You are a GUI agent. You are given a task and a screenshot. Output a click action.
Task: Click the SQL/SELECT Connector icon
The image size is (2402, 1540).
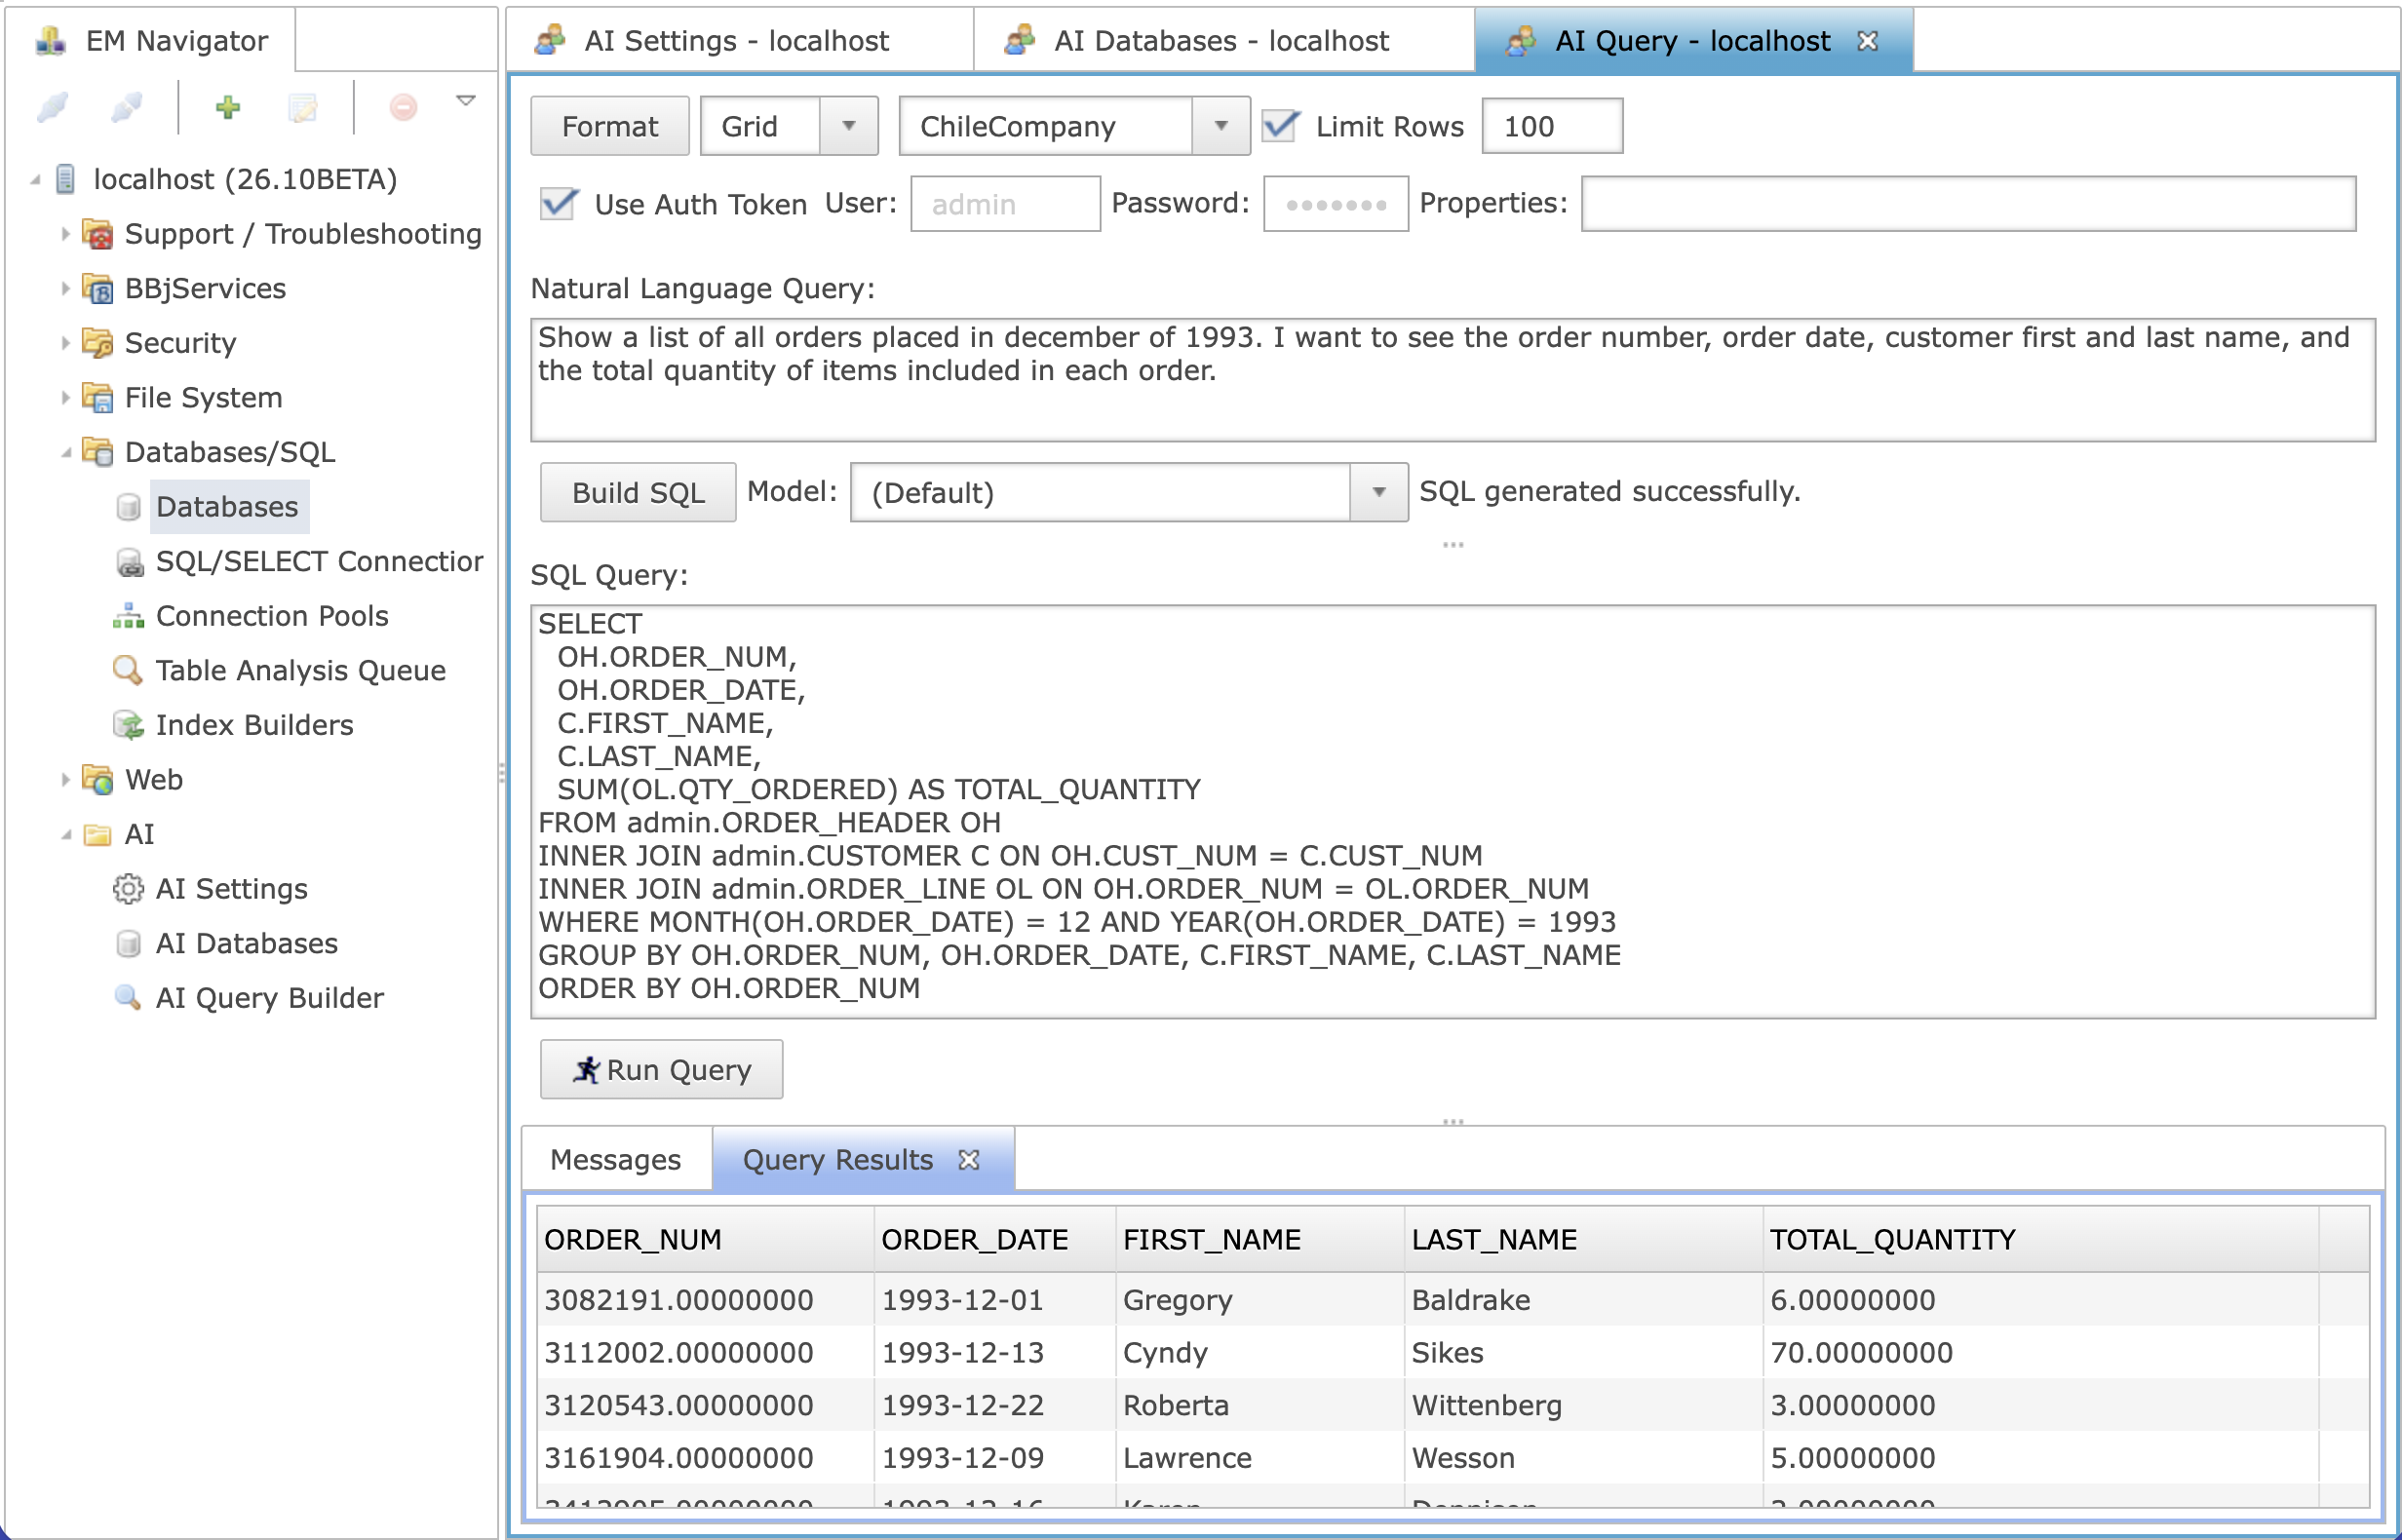point(129,562)
